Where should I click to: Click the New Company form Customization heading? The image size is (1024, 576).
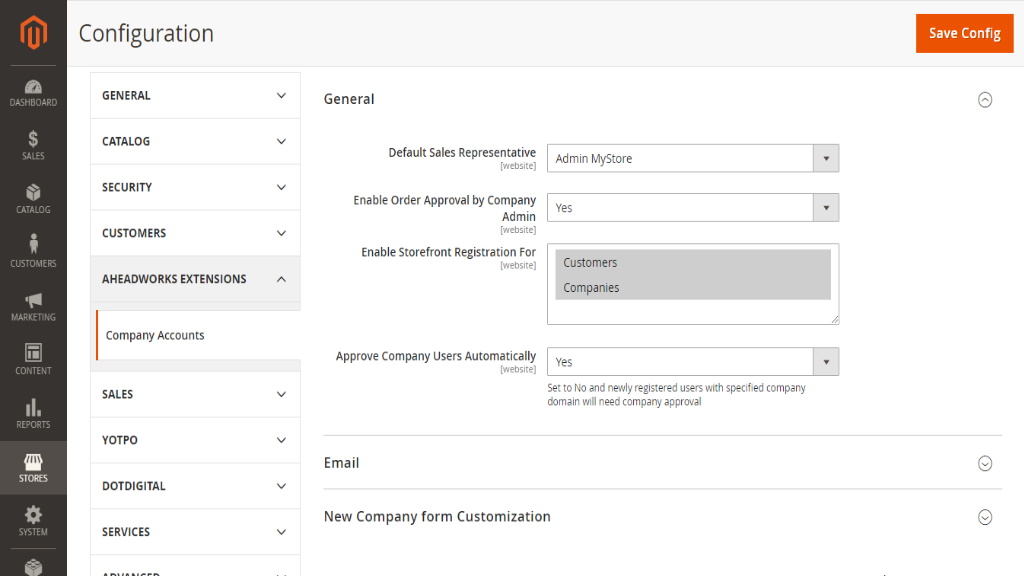437,517
